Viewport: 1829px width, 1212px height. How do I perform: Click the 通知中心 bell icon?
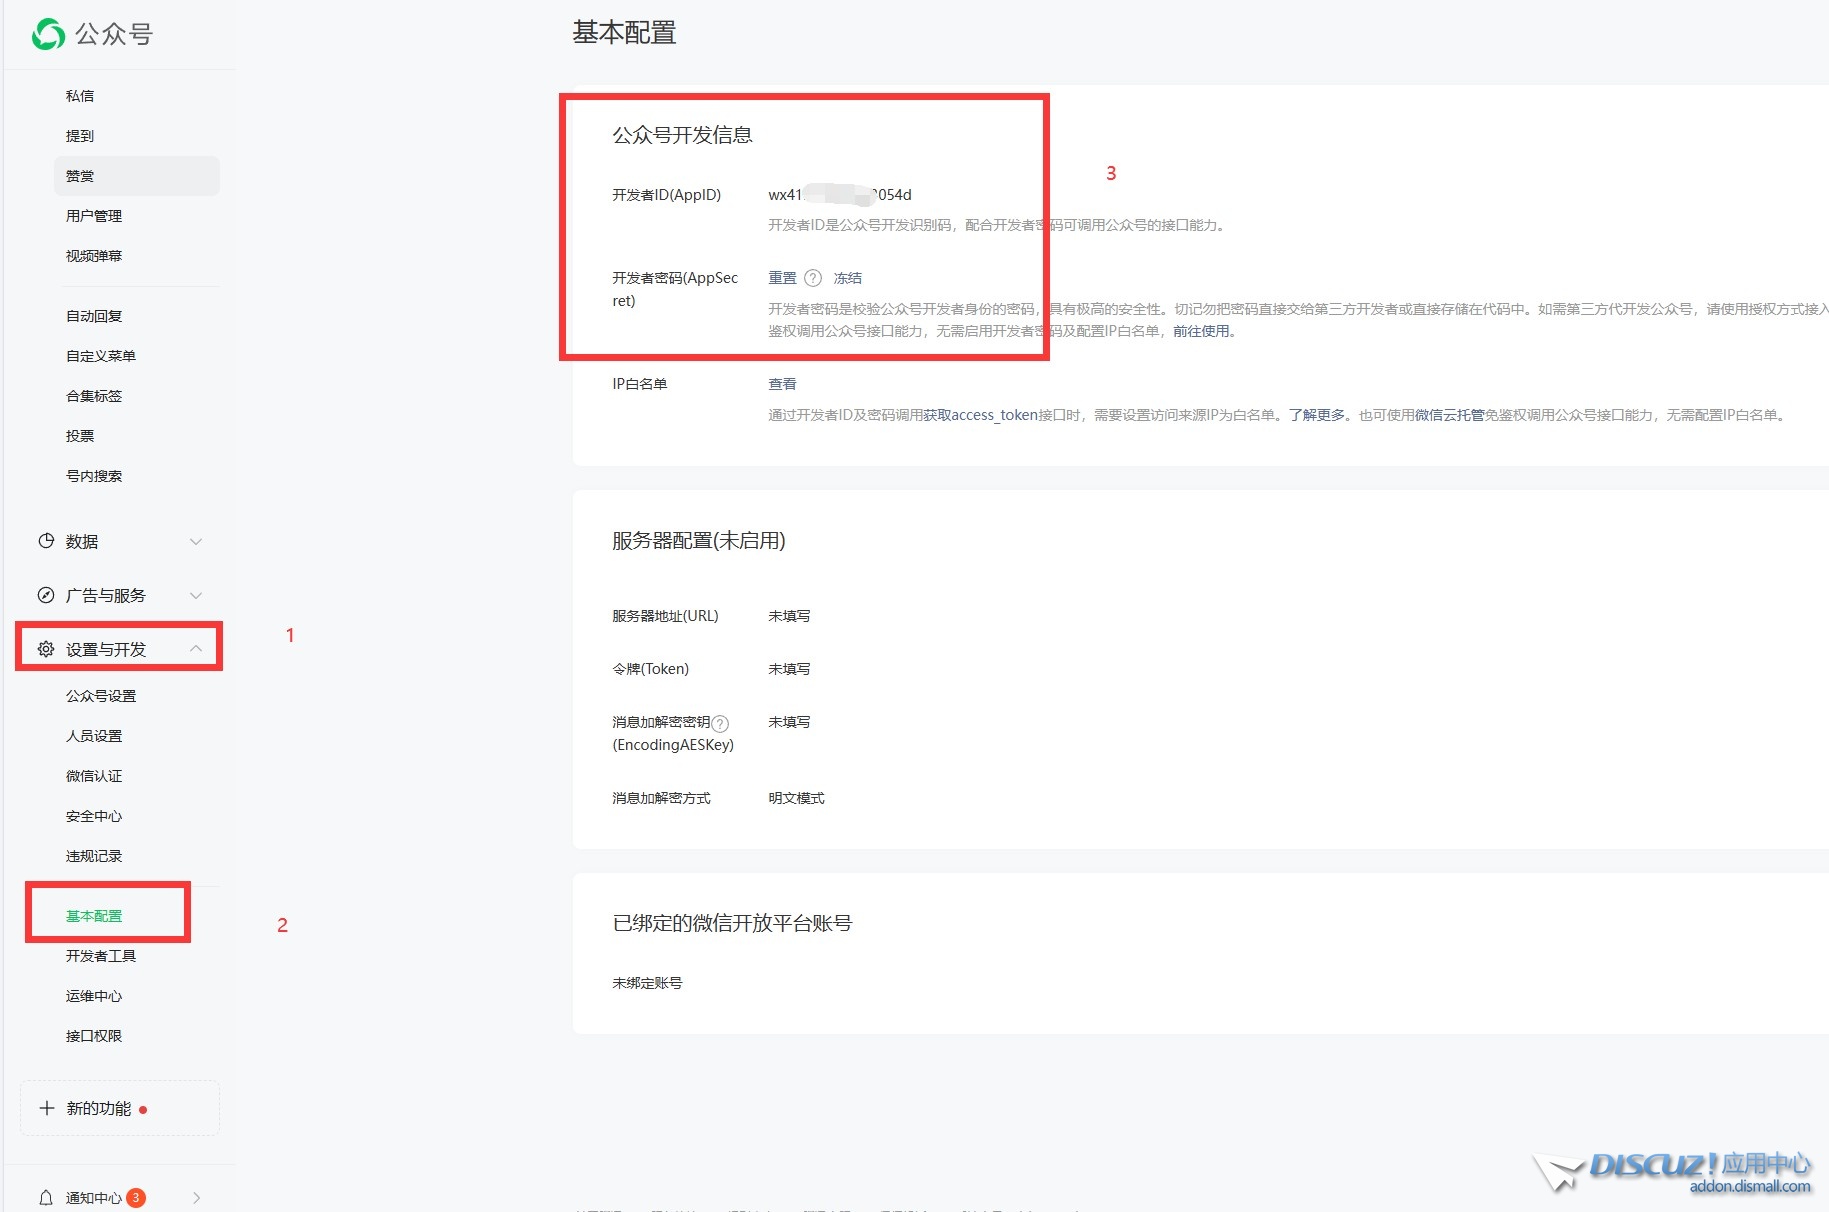46,1197
